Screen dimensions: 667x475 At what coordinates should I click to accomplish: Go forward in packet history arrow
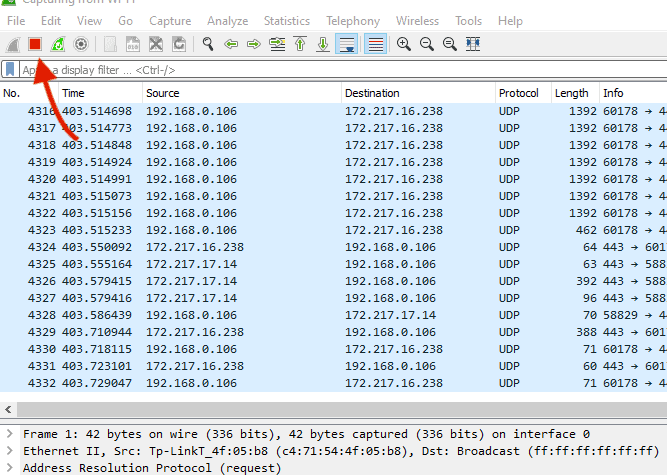click(x=254, y=44)
